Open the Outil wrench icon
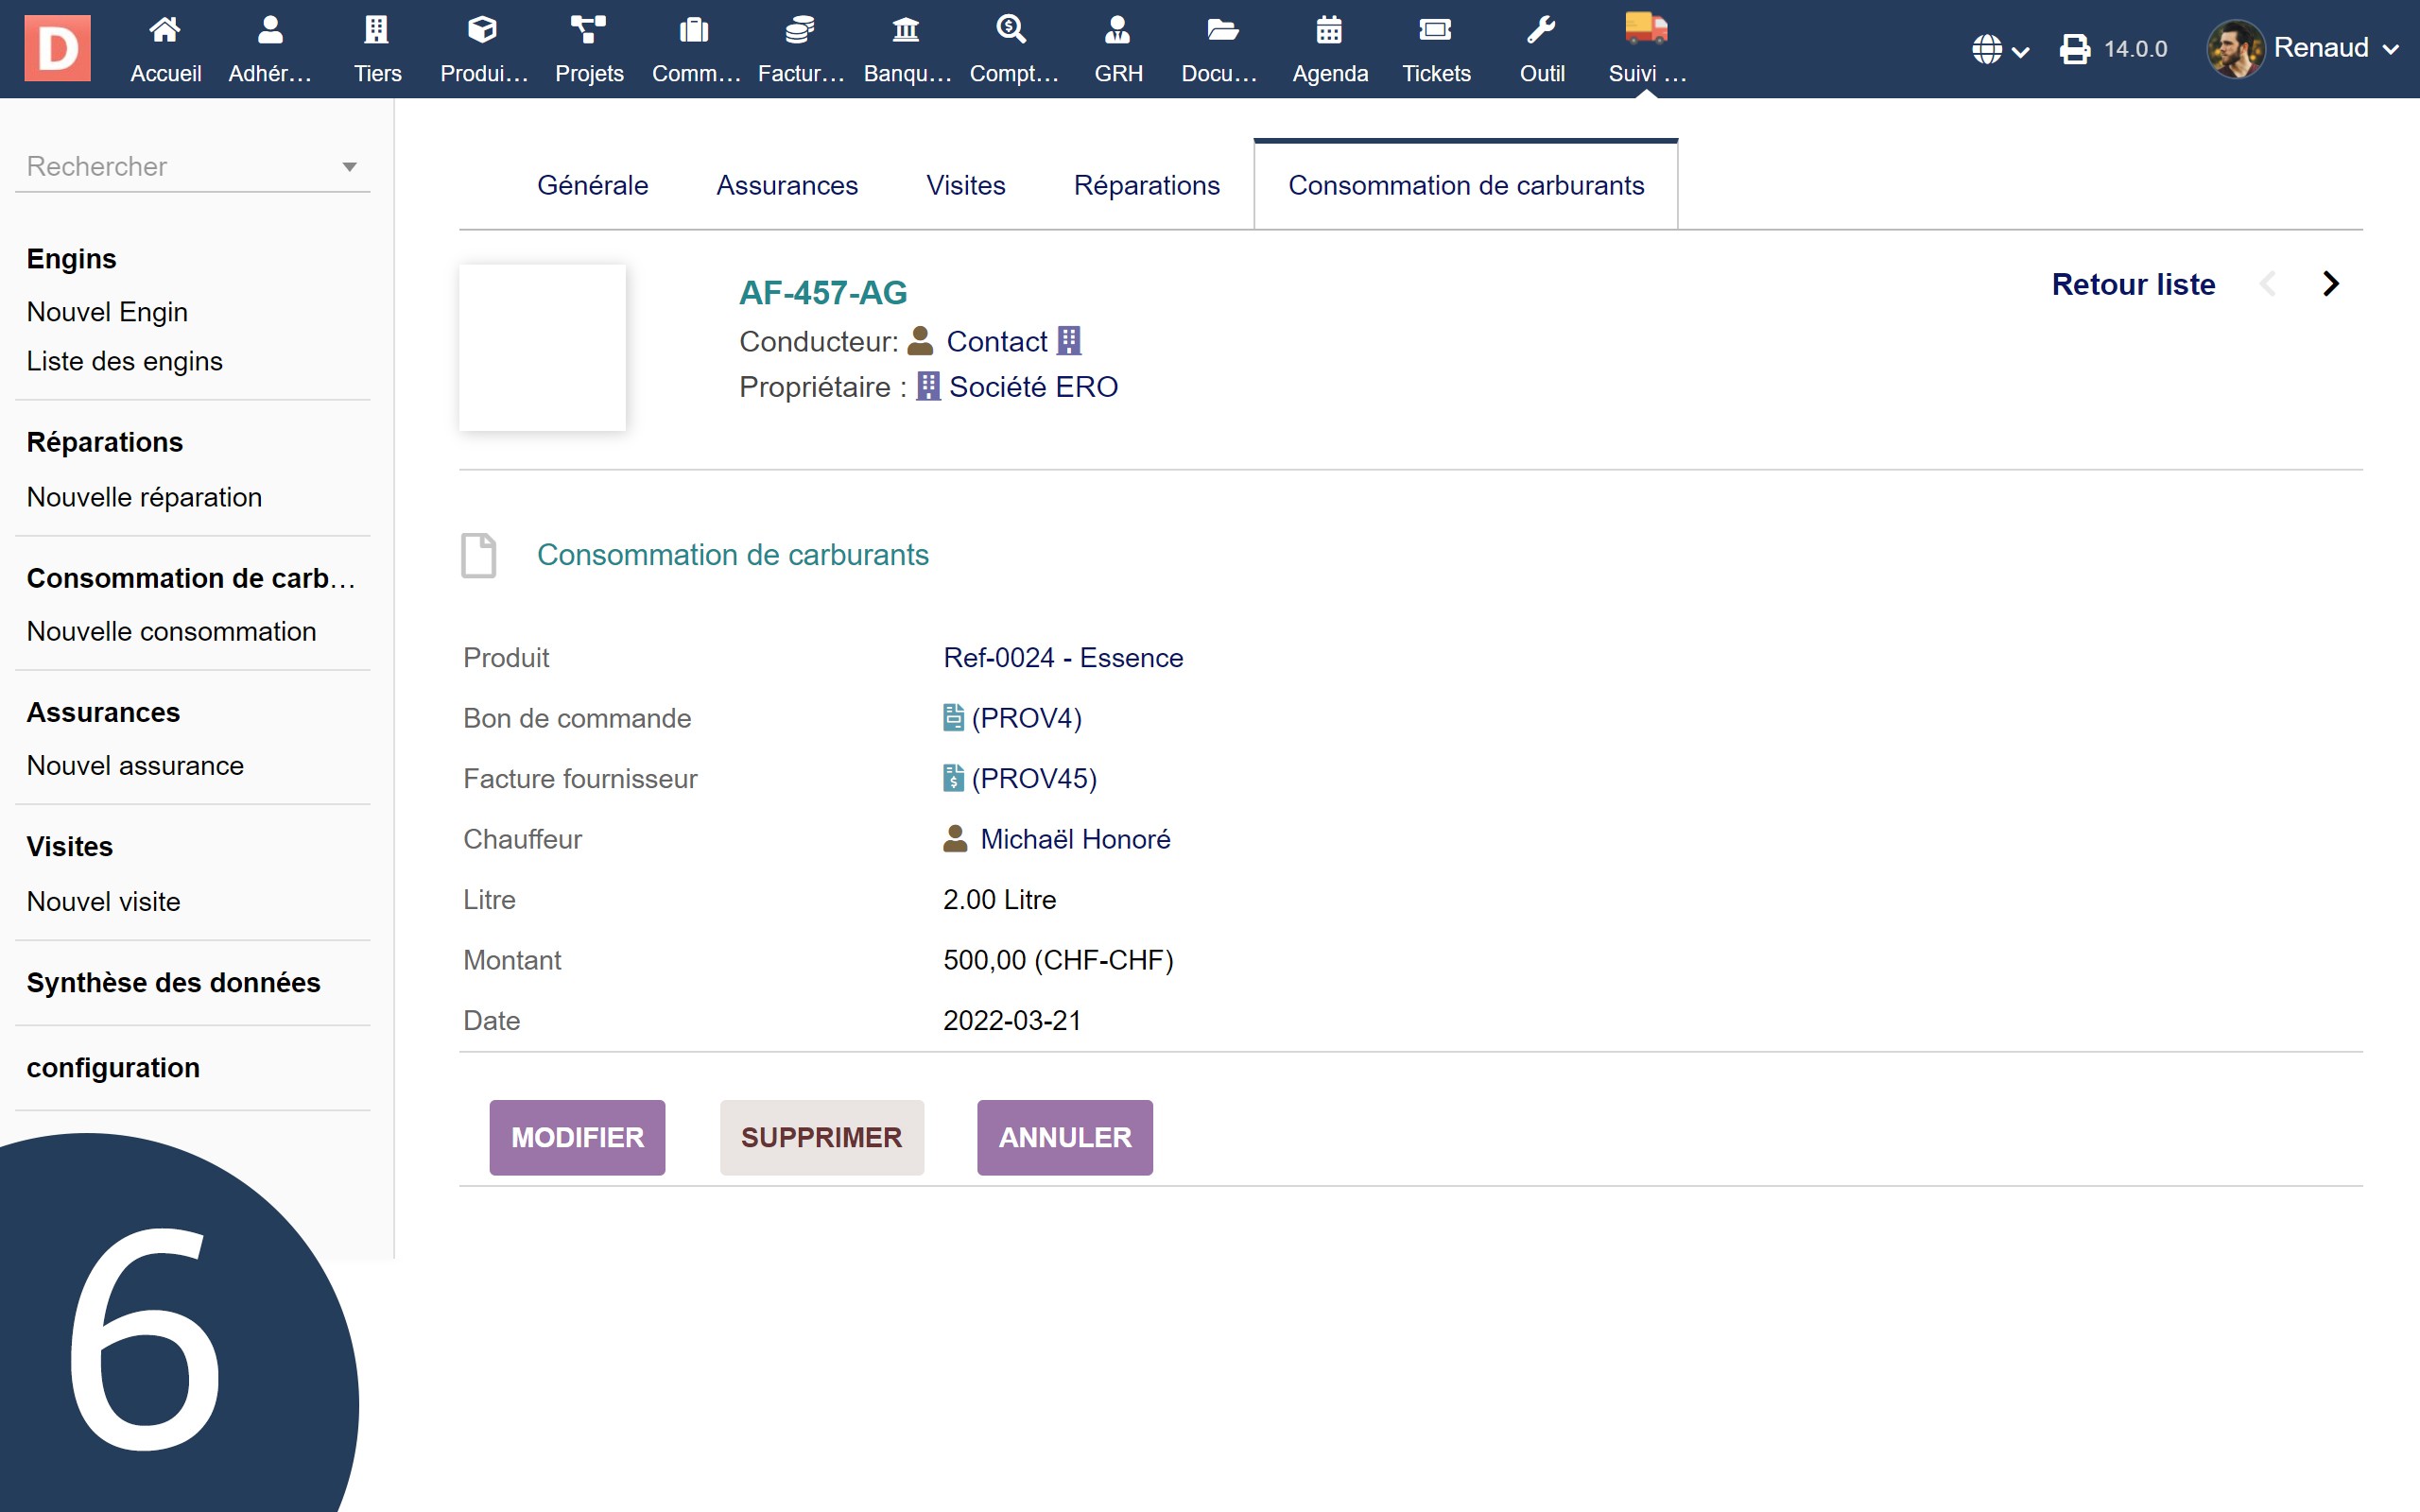 1541,30
